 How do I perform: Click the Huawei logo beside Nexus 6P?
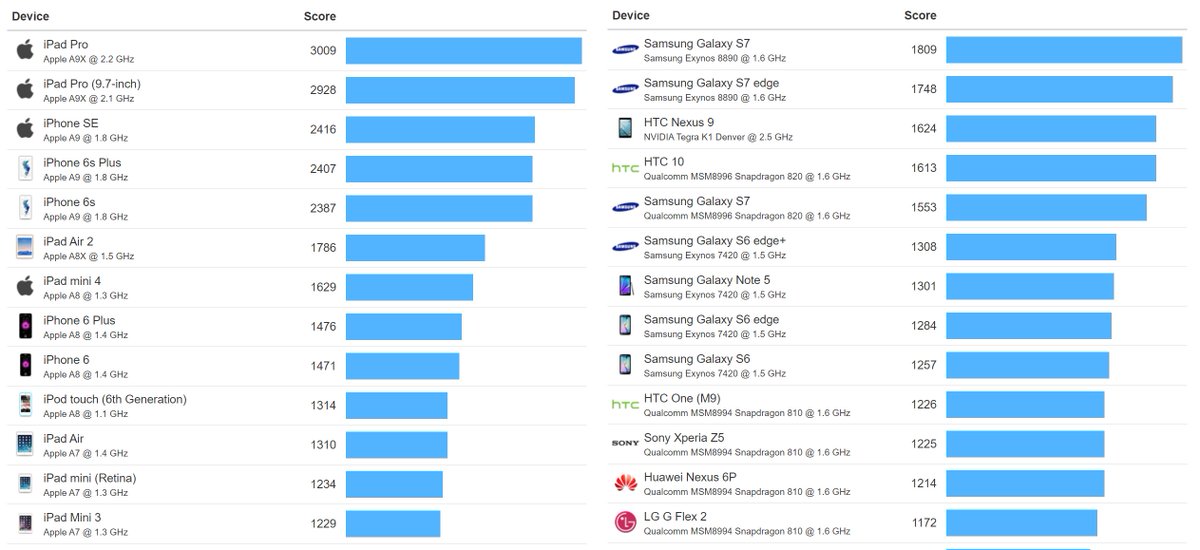[x=625, y=484]
